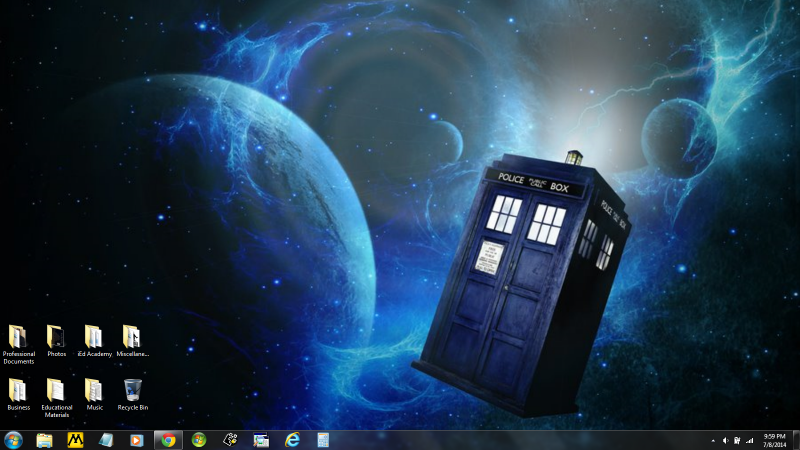Open the Recycle Bin
Image resolution: width=800 pixels, height=450 pixels.
pos(133,394)
